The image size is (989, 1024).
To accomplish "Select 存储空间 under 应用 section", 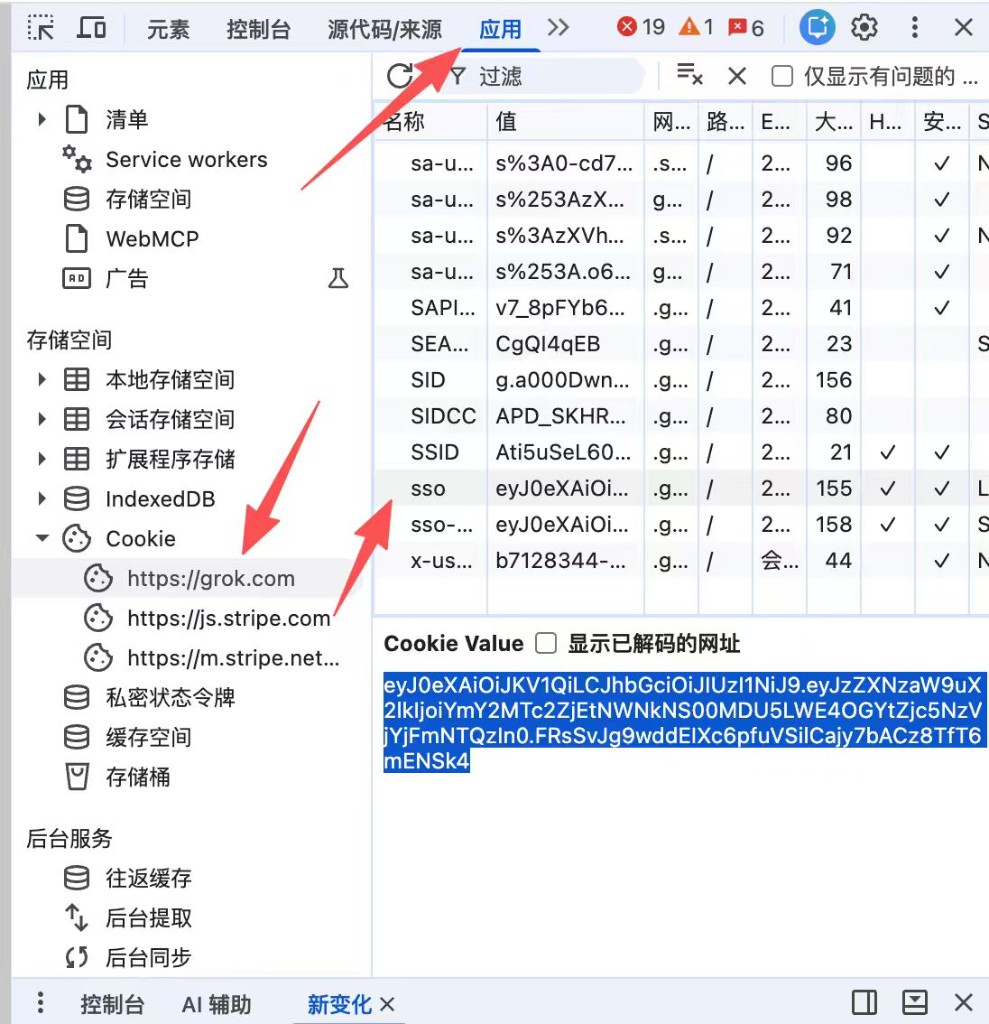I will coord(148,199).
